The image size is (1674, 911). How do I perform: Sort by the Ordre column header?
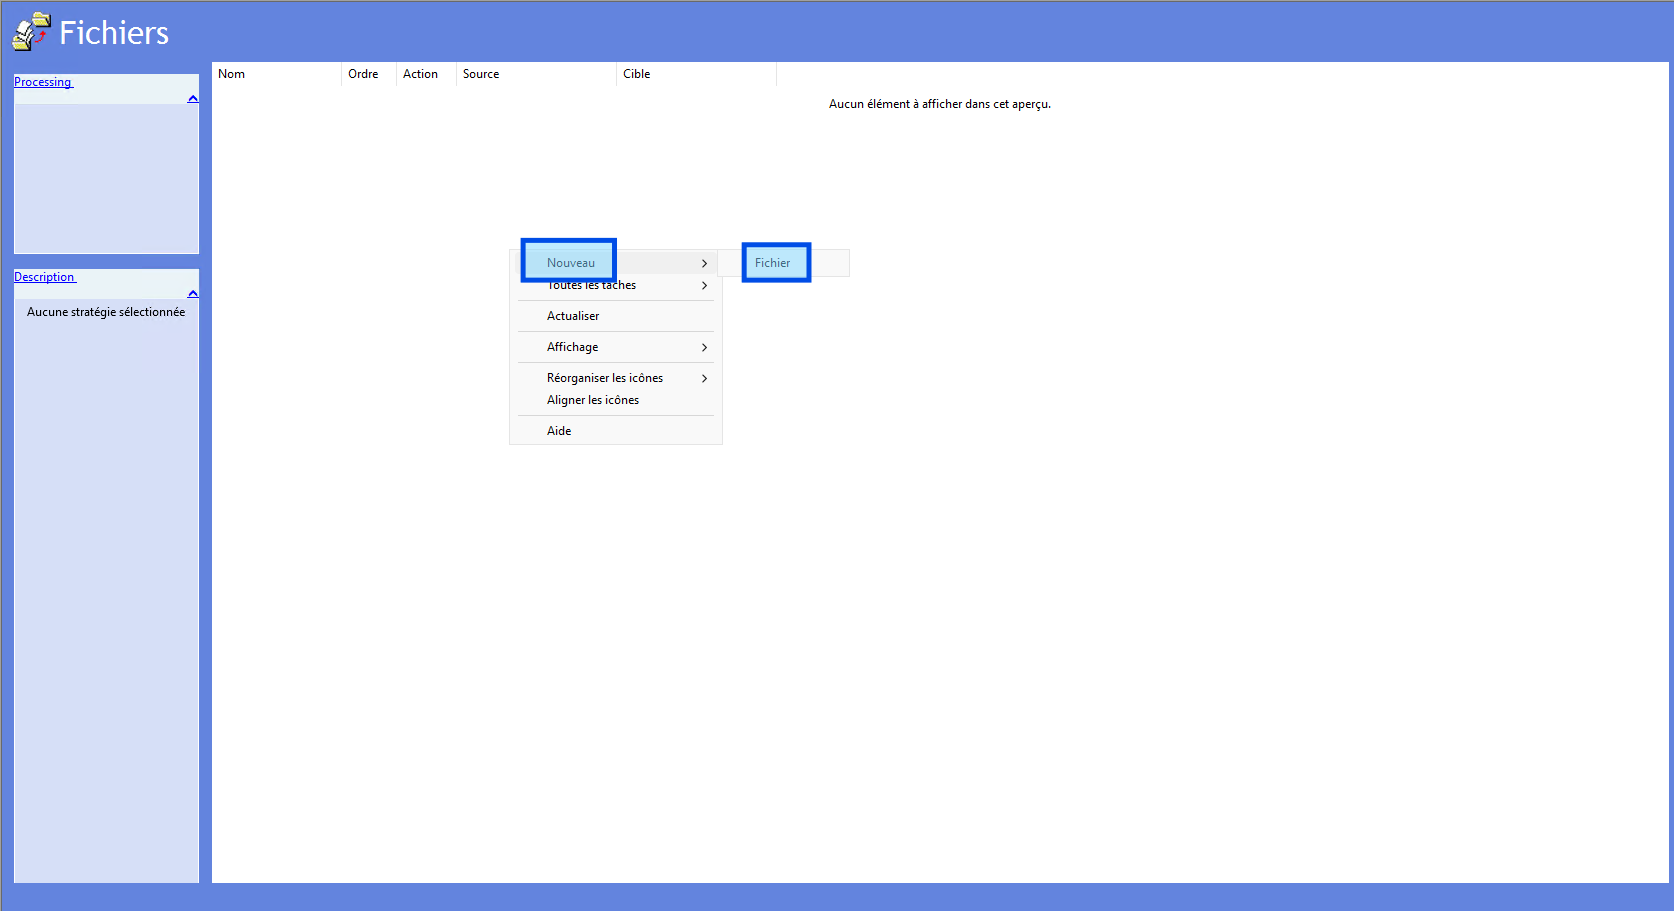tap(369, 74)
